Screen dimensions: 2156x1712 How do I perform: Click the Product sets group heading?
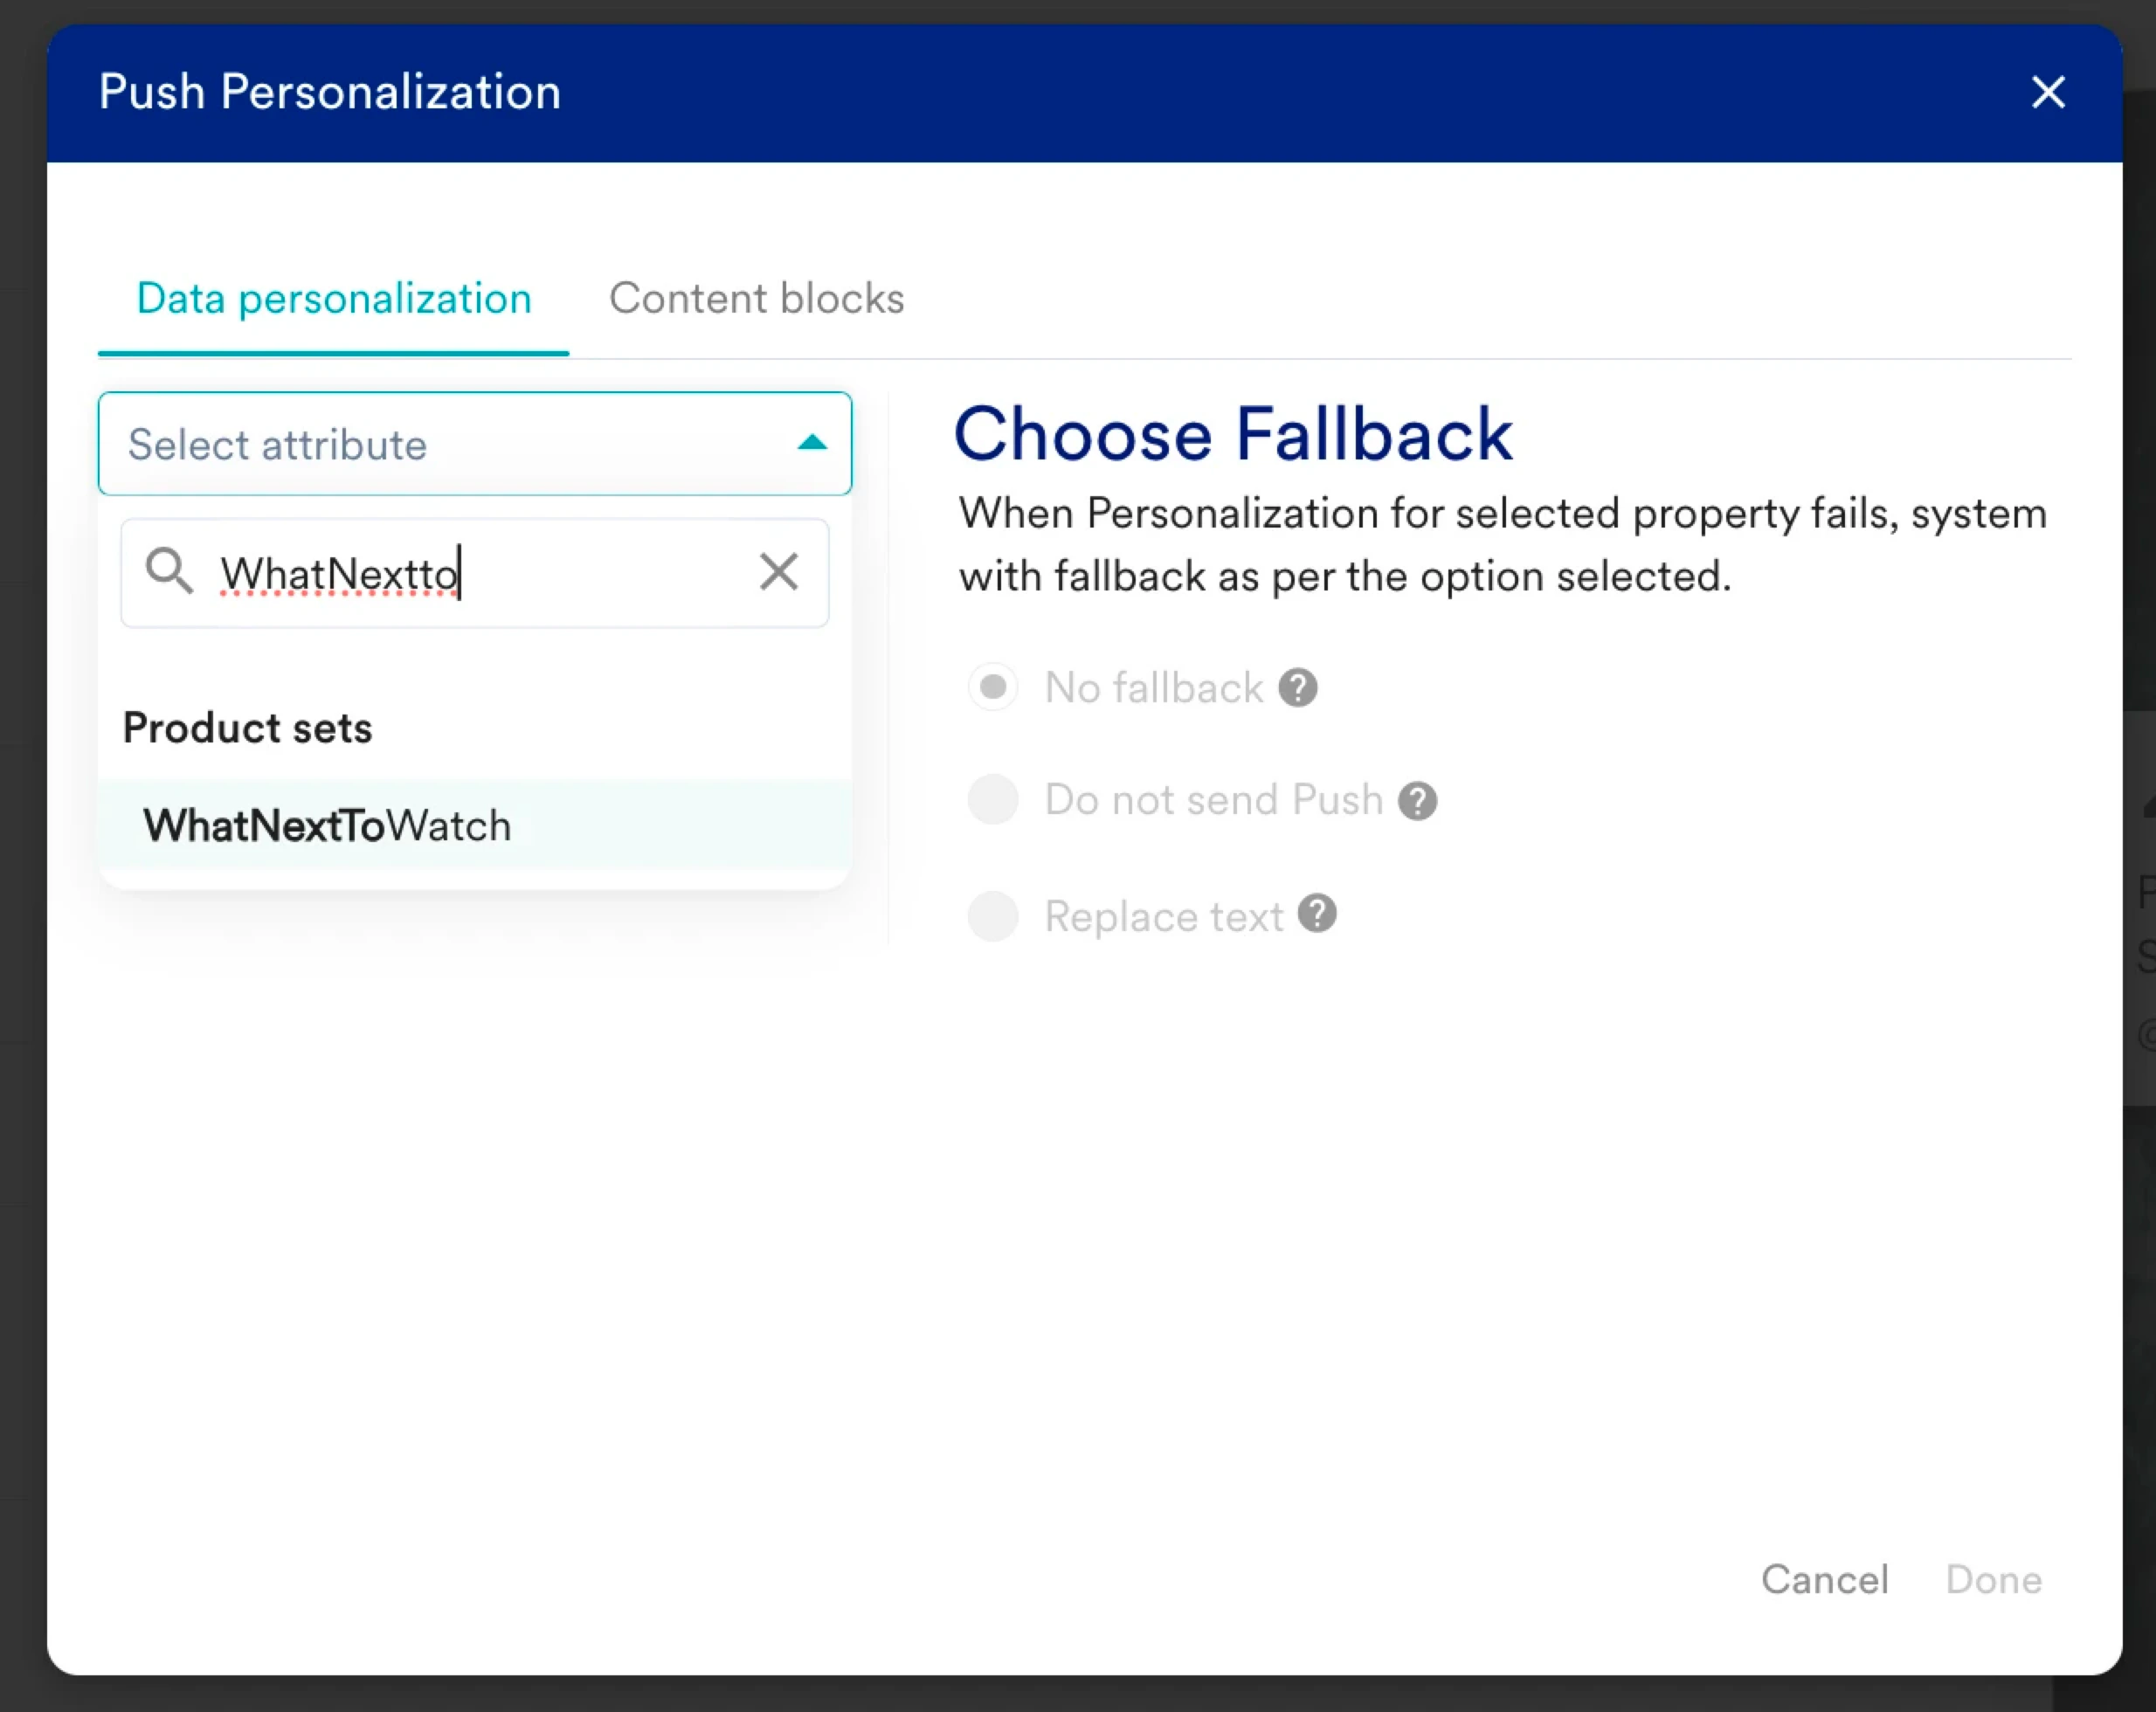[x=247, y=728]
